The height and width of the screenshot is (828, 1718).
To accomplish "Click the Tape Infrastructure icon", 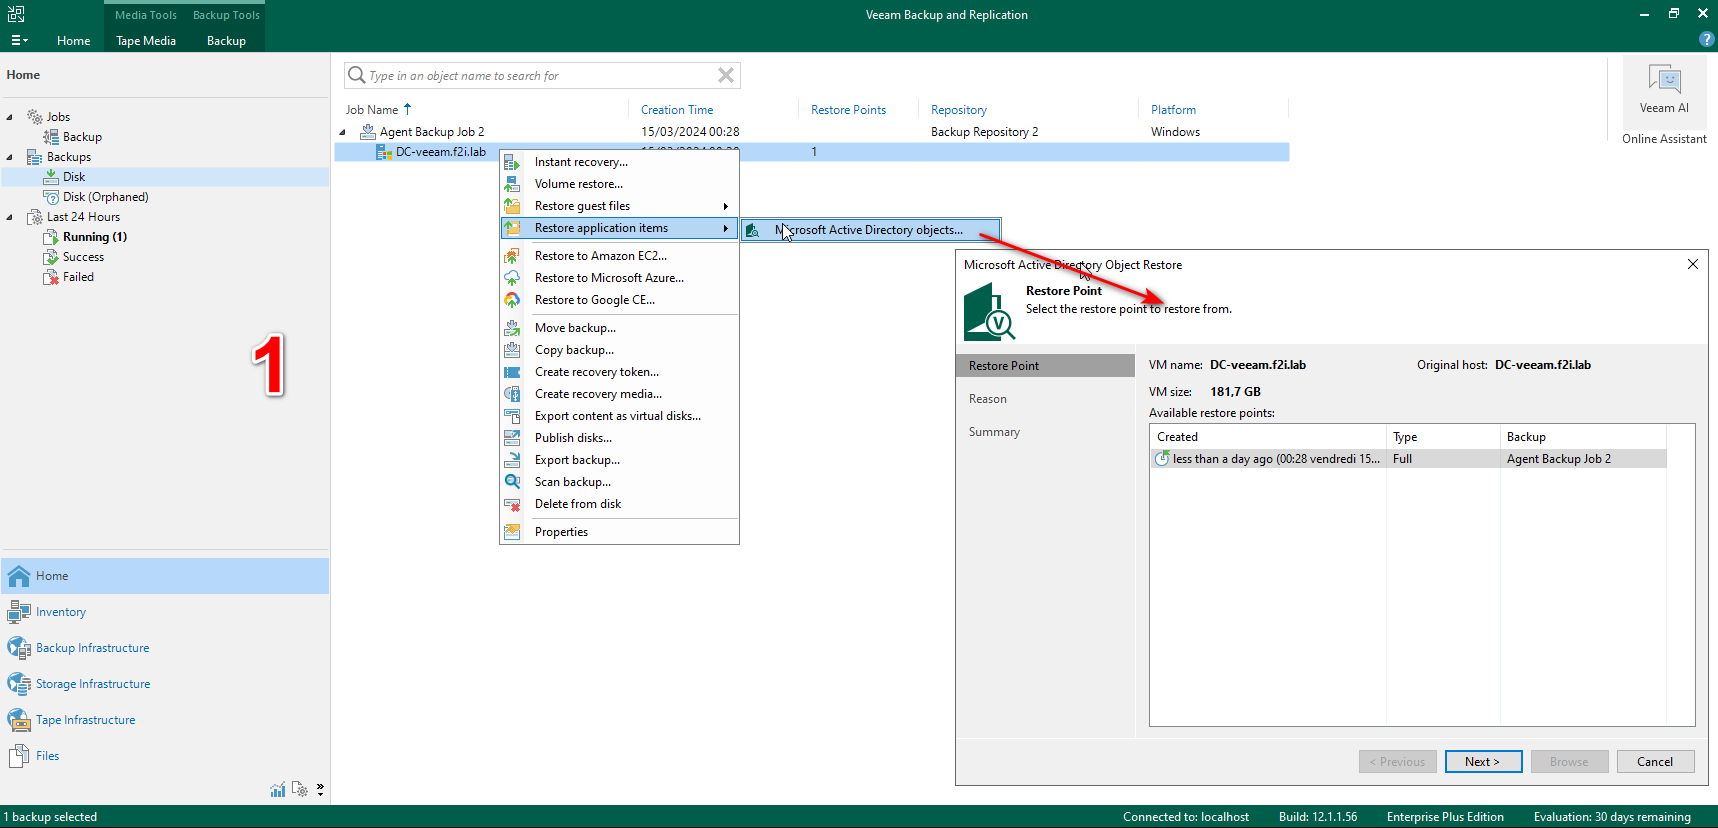I will pos(19,720).
